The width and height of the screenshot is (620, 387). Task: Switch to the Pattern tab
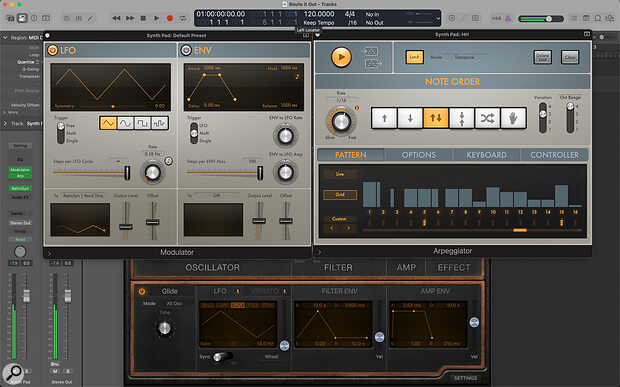coord(351,155)
